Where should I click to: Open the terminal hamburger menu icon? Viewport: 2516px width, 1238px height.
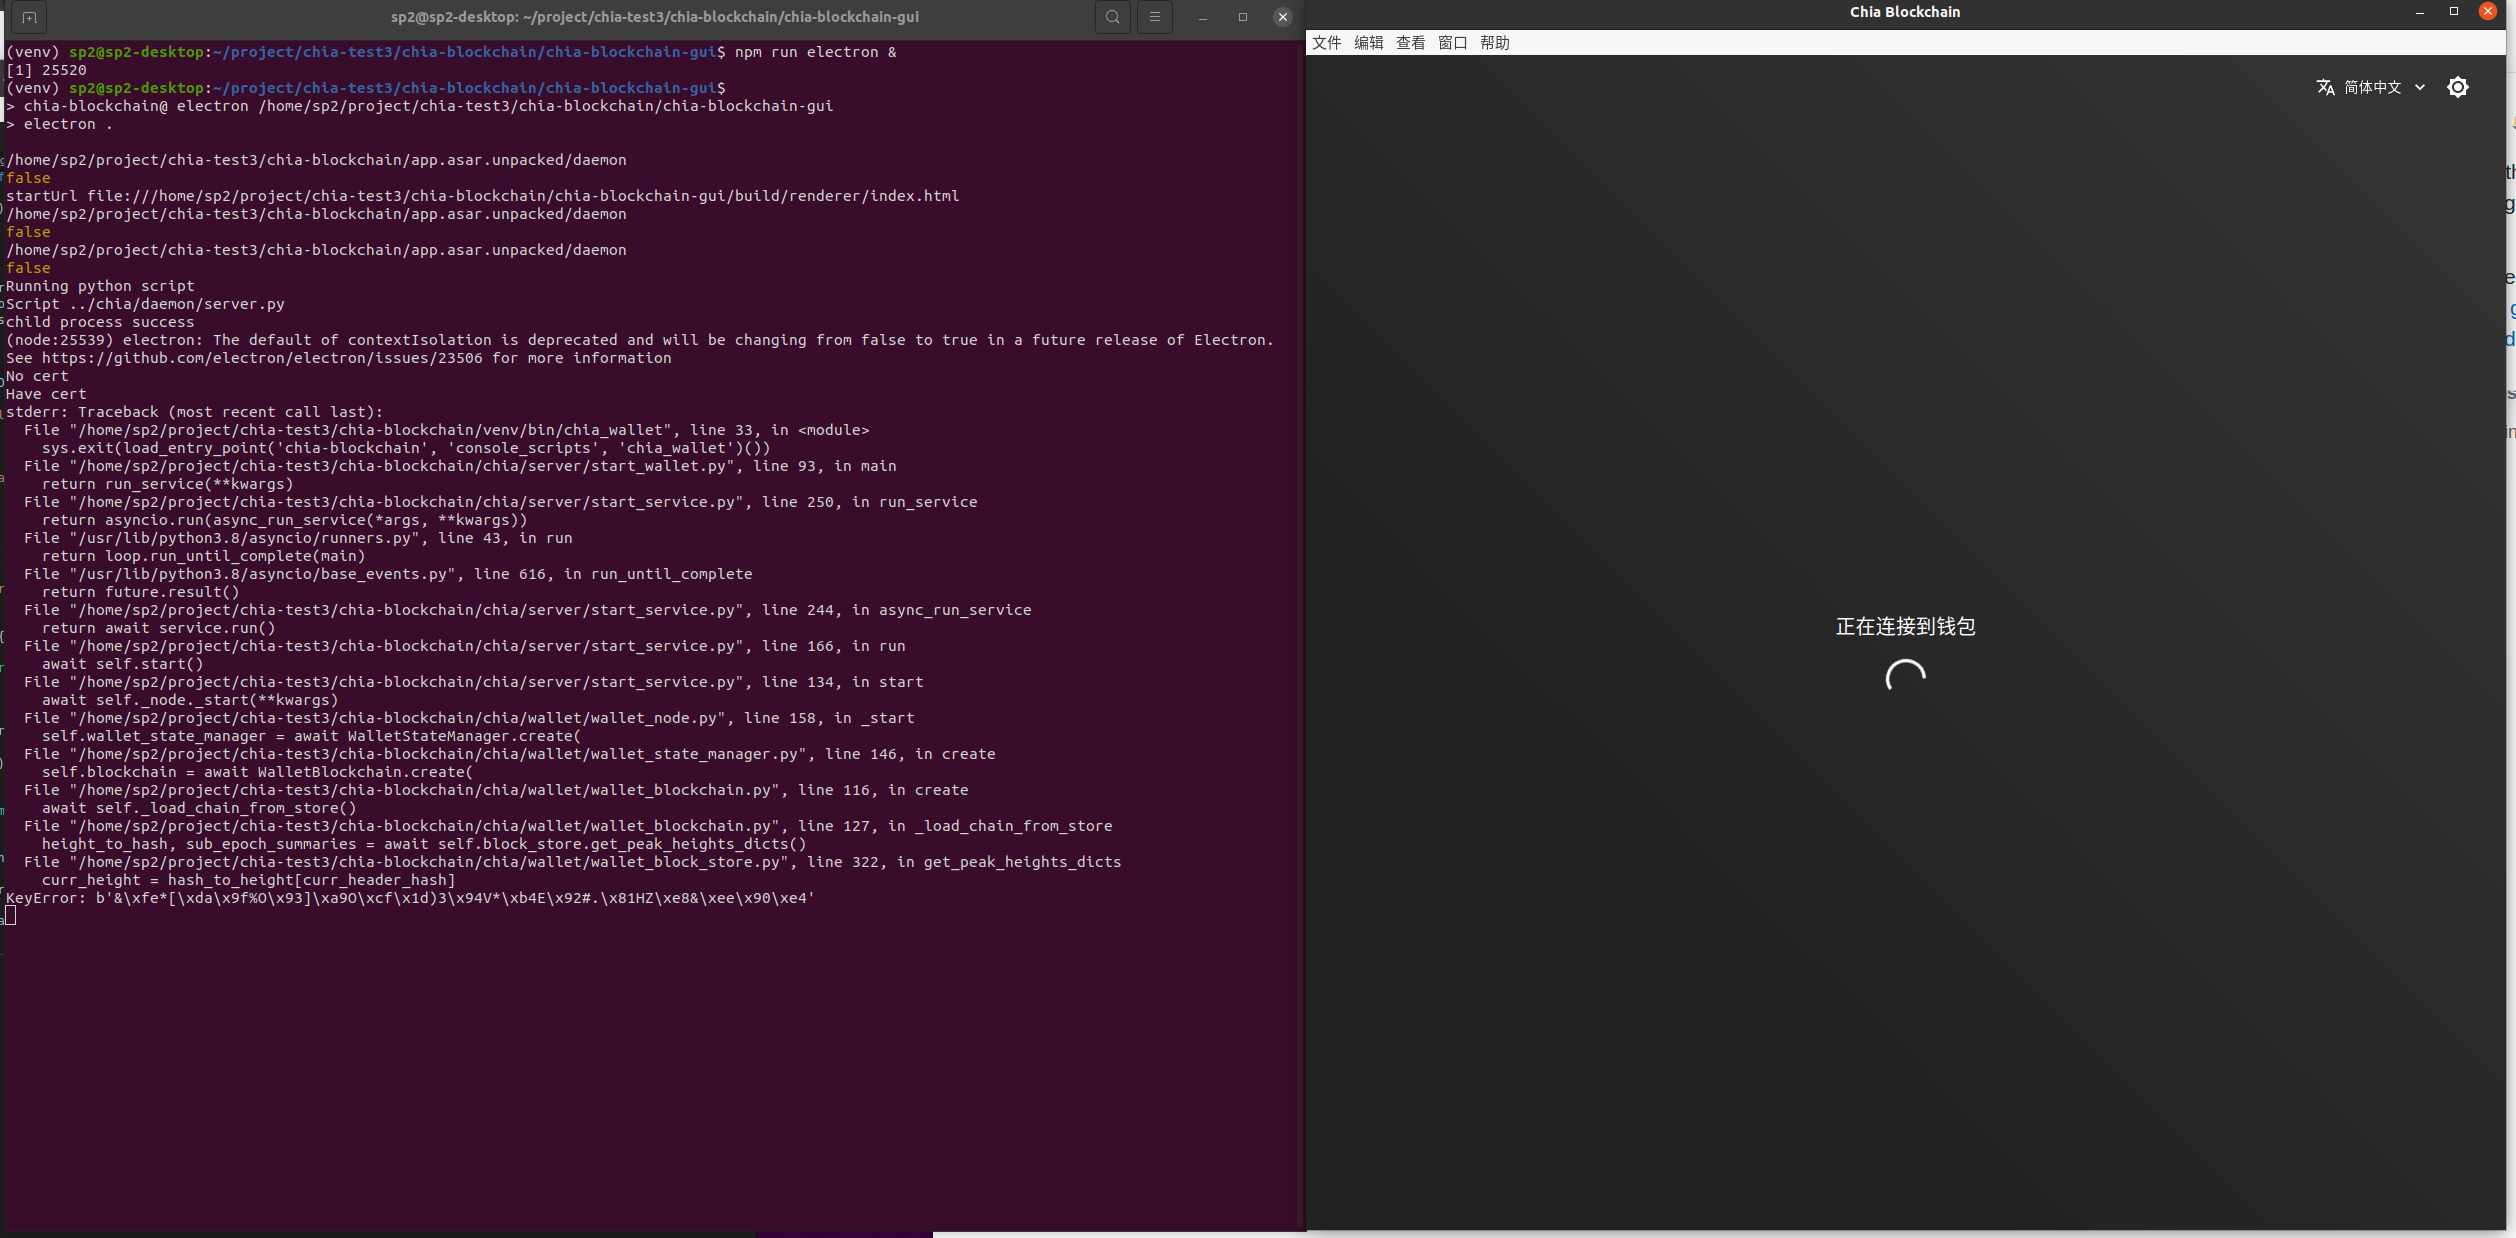[x=1154, y=17]
